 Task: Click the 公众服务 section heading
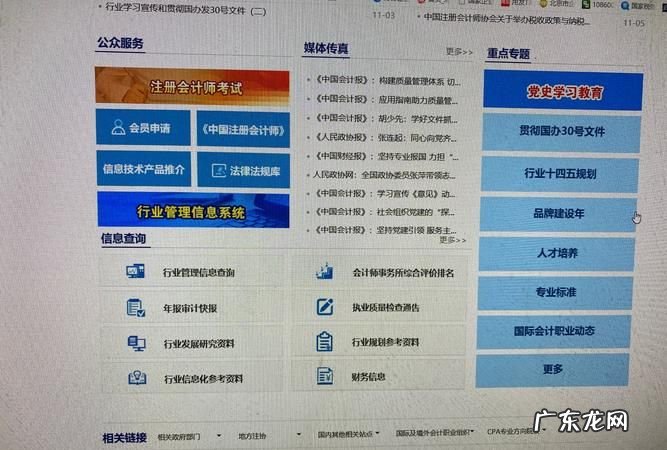120,43
